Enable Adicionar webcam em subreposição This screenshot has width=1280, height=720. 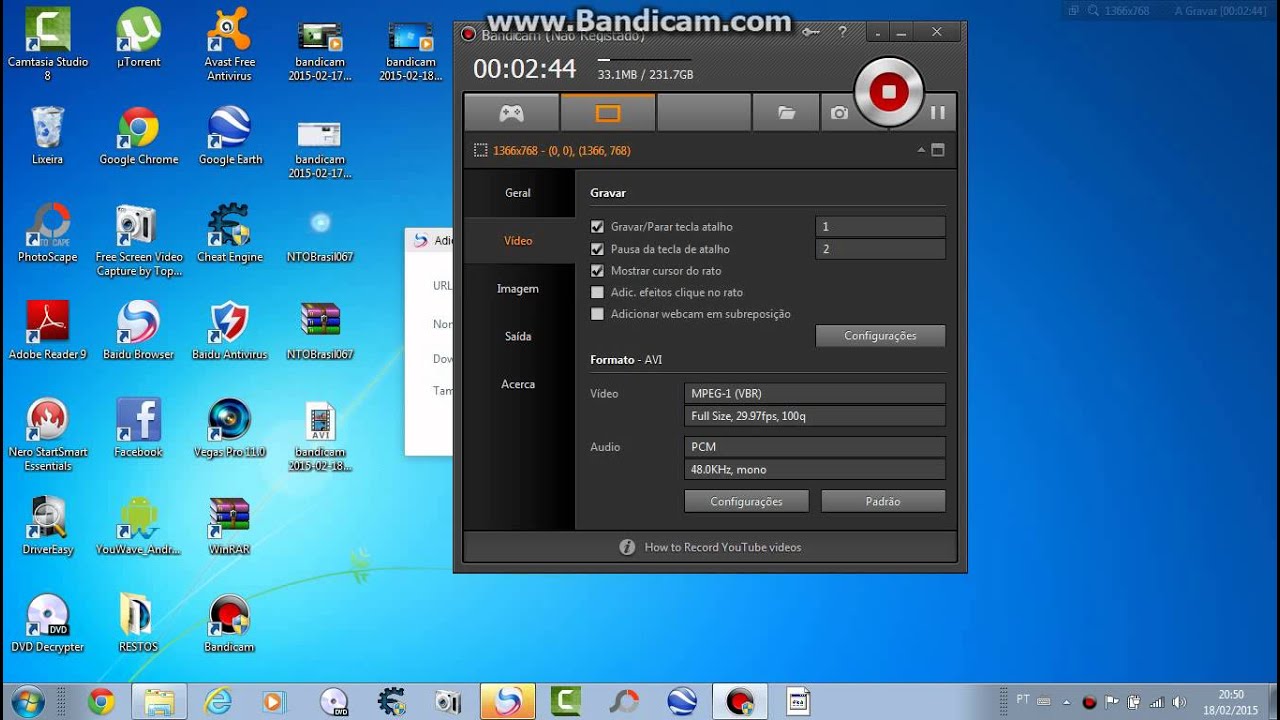598,314
